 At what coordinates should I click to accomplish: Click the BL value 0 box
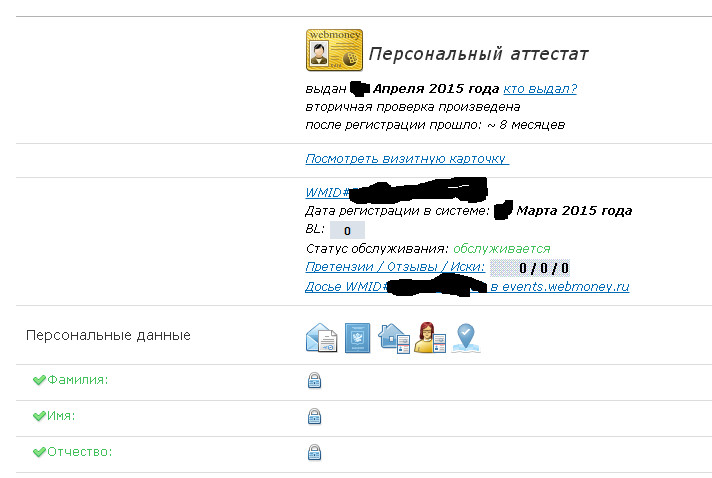[x=347, y=230]
